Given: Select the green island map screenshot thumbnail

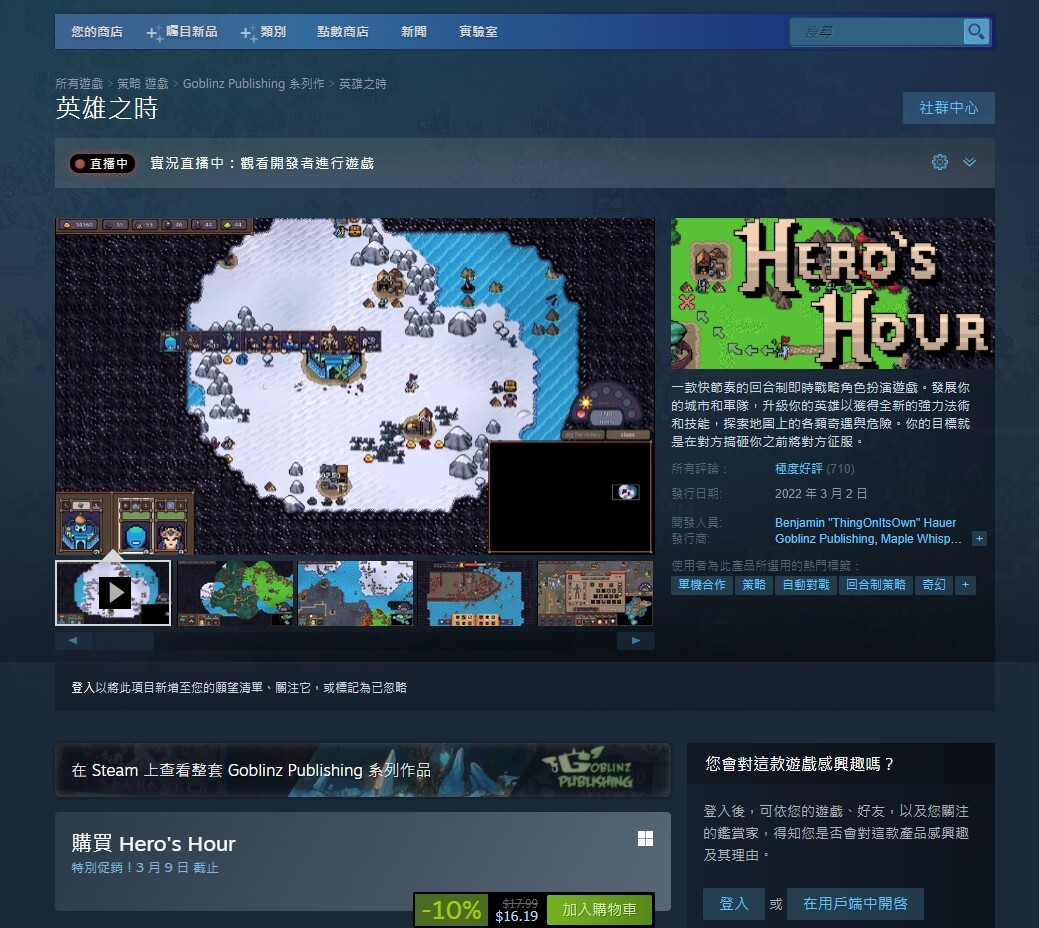Looking at the screenshot, I should pyautogui.click(x=235, y=593).
